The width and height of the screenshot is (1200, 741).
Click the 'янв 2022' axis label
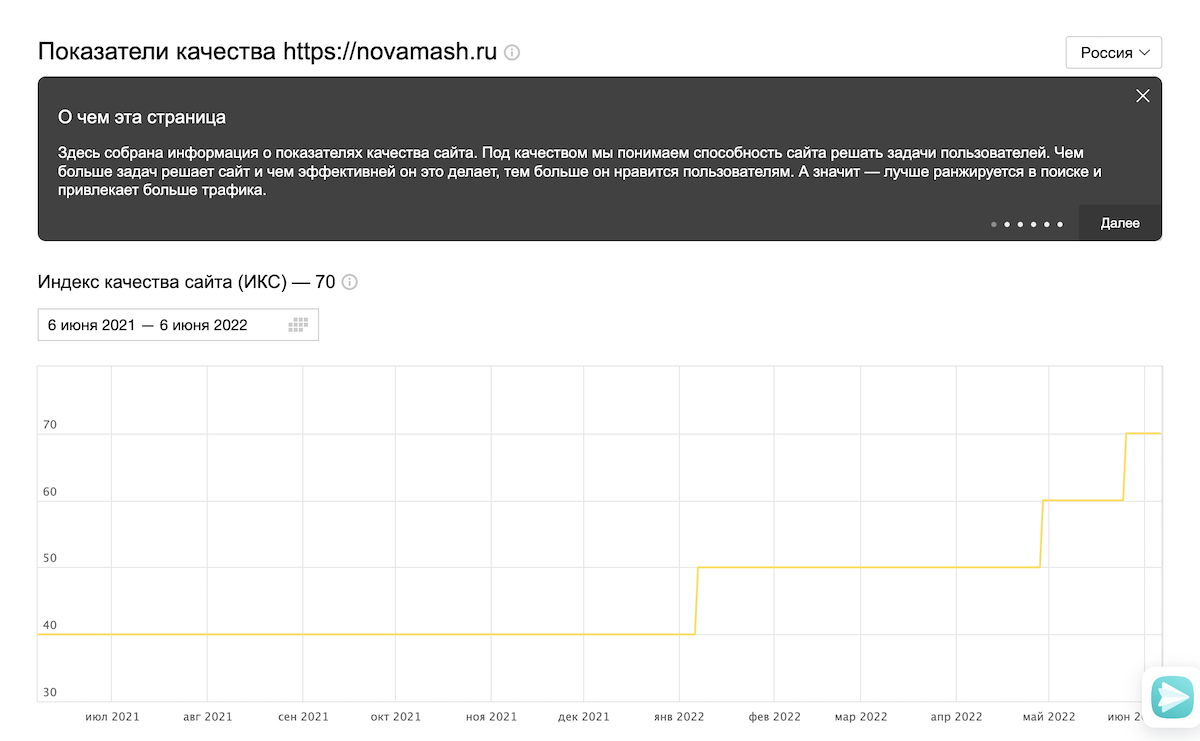tap(679, 717)
